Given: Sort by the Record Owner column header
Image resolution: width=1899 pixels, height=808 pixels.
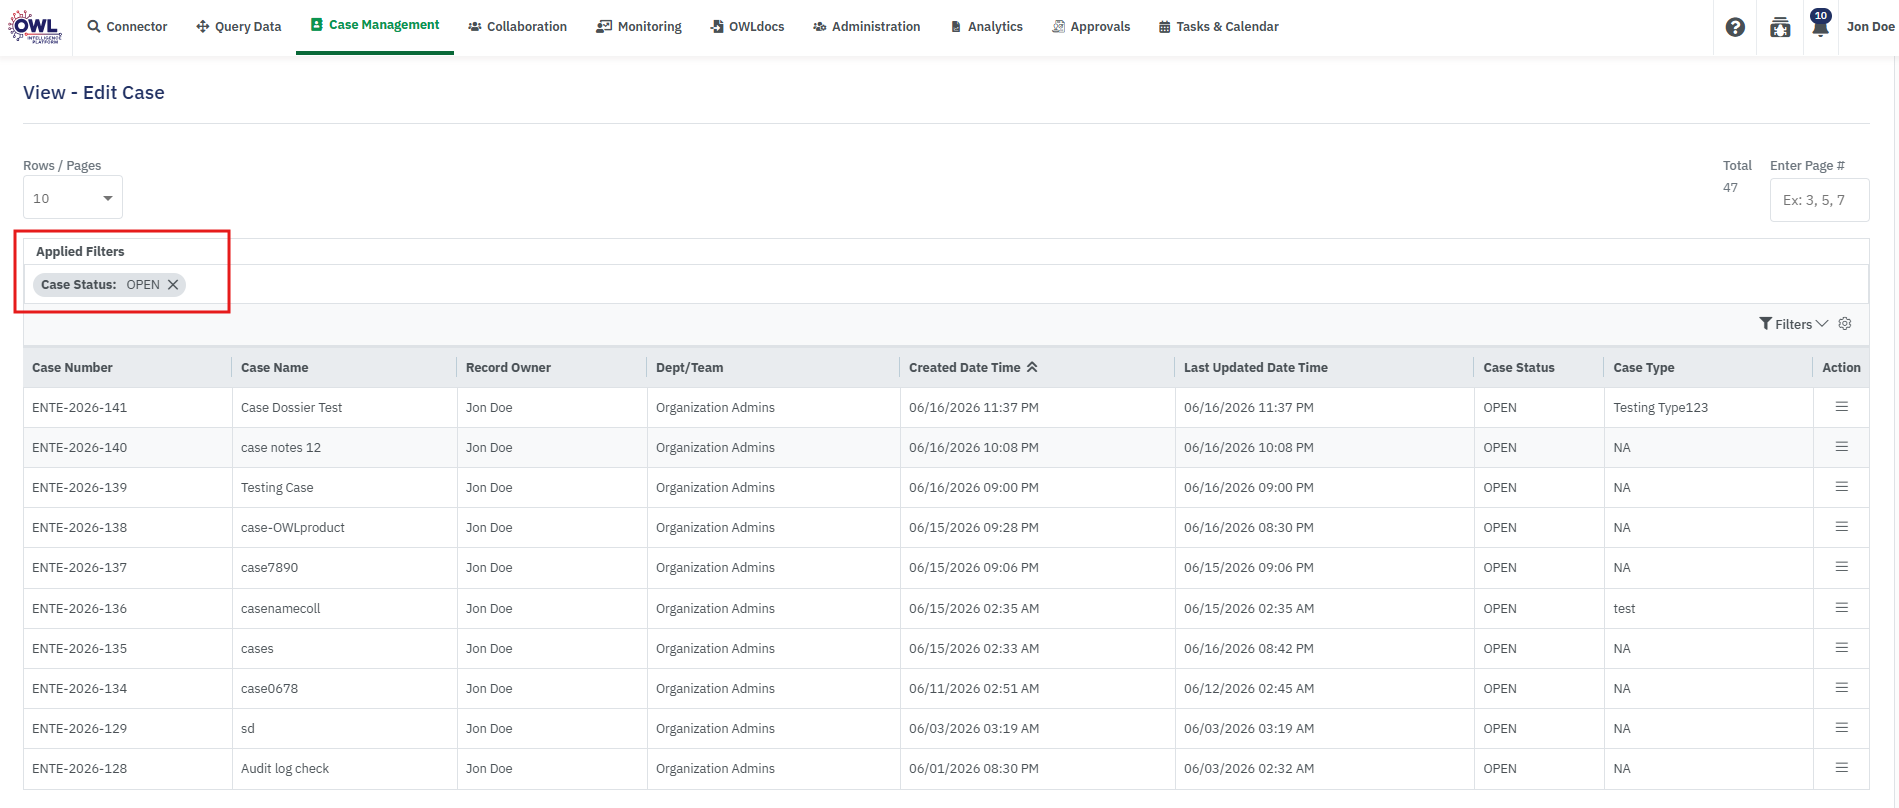Looking at the screenshot, I should [x=508, y=368].
